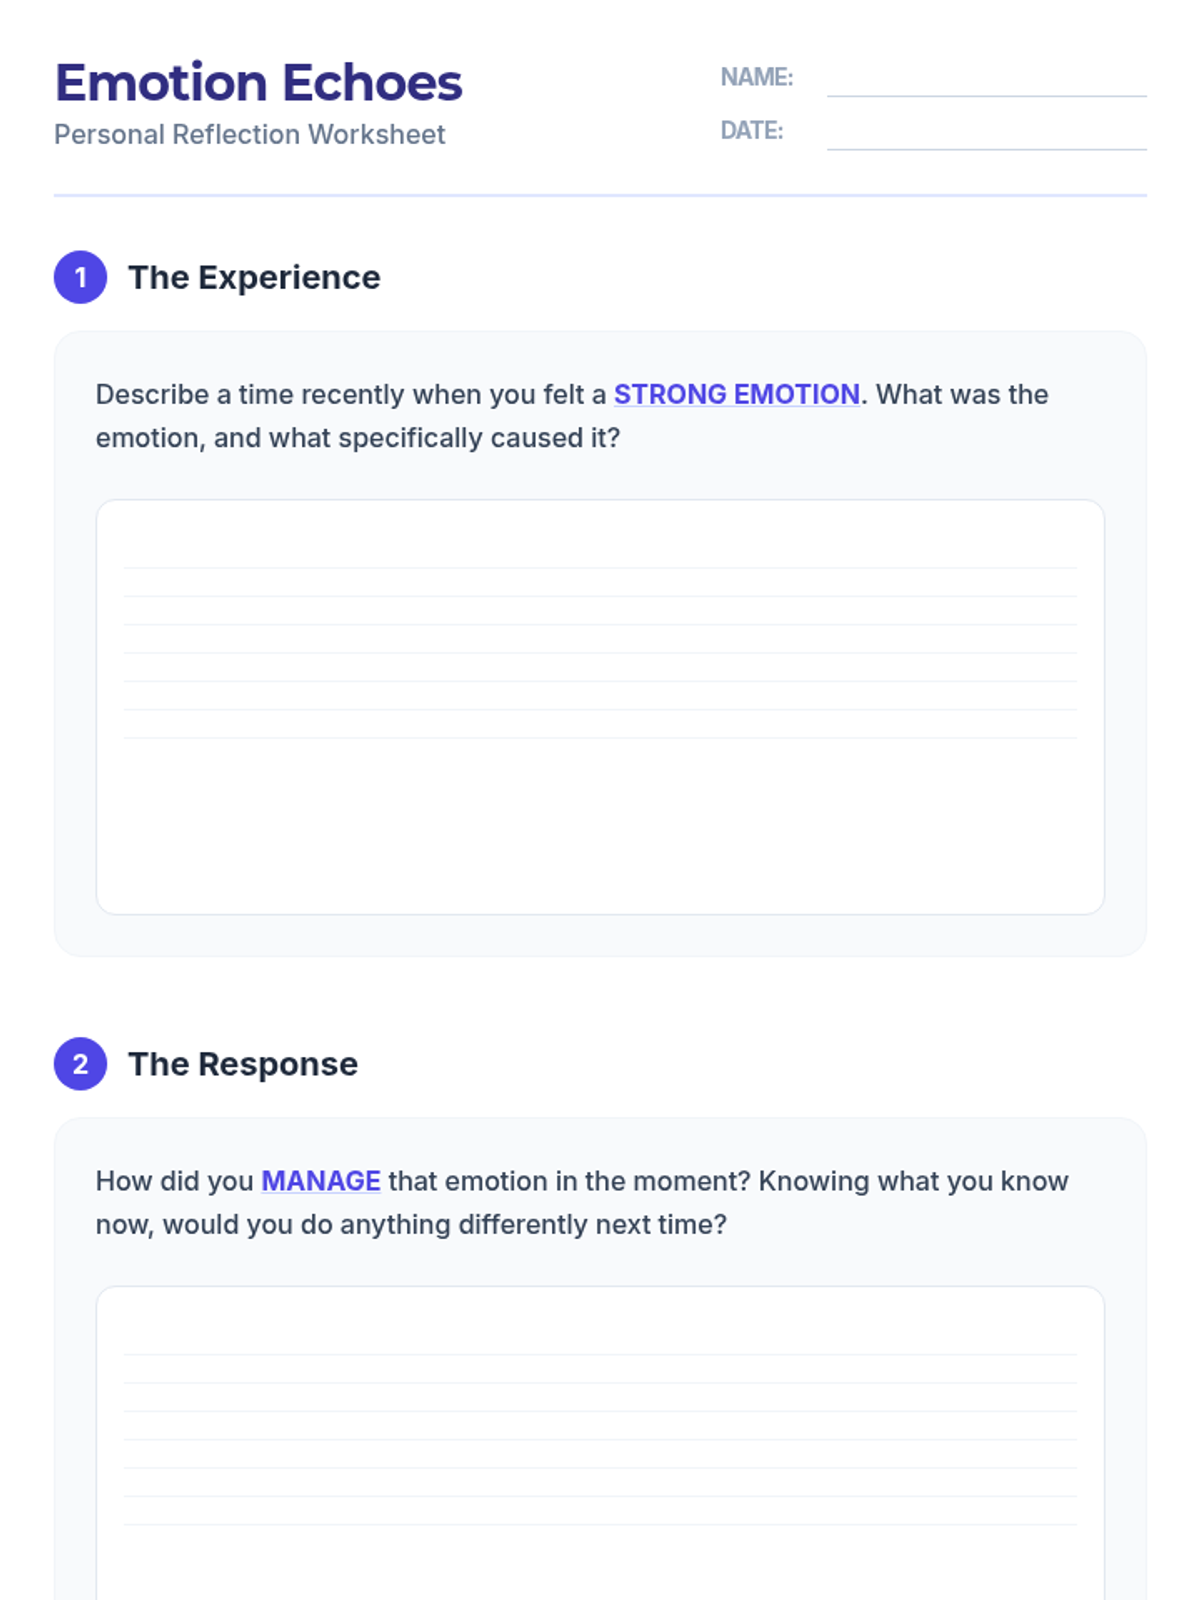
Task: Click the STRONG EMOTION highlighted link
Action: click(x=736, y=394)
